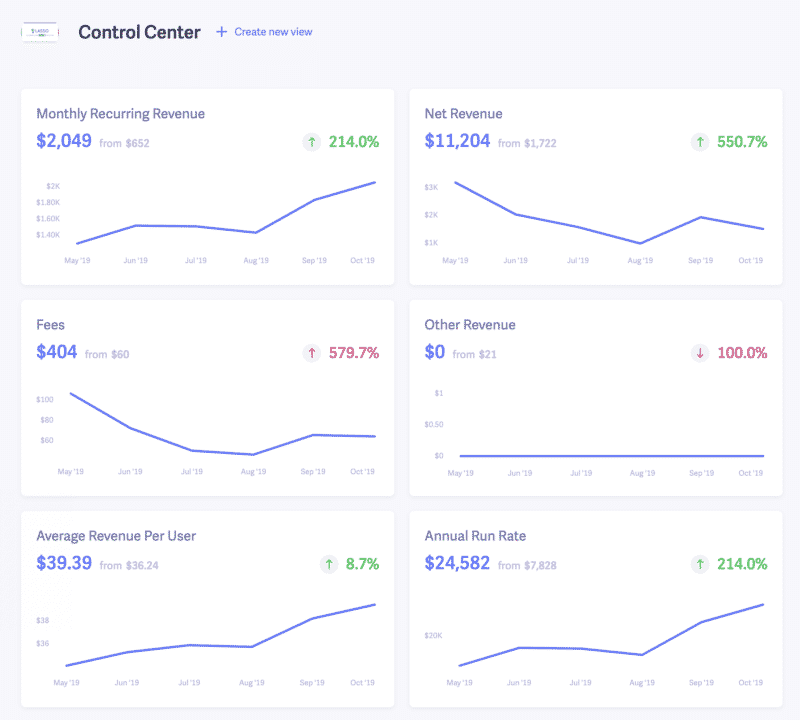Click the $38 axis label in ARPU chart
The image size is (800, 720).
click(x=42, y=620)
